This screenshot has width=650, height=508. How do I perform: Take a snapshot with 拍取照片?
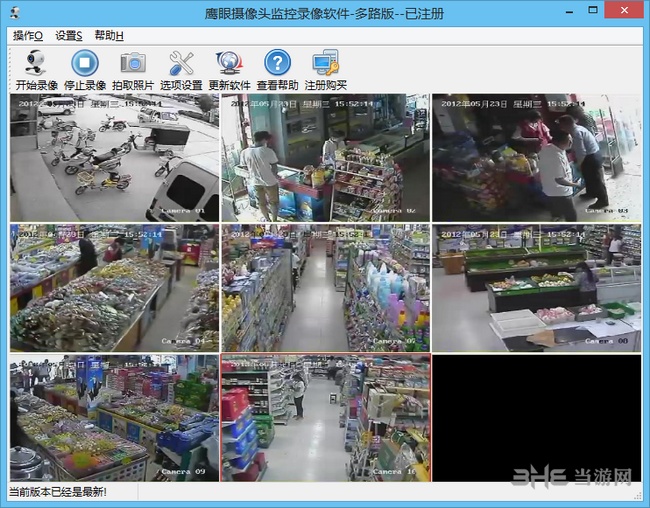pos(133,69)
